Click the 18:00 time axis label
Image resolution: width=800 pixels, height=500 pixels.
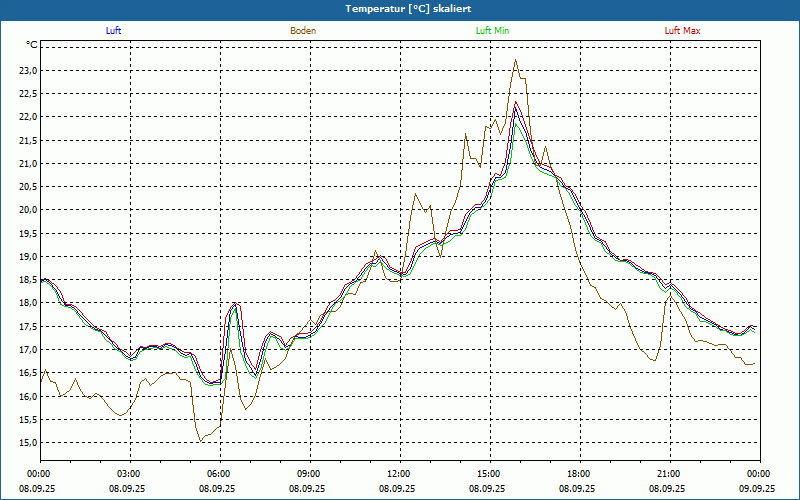click(x=579, y=474)
